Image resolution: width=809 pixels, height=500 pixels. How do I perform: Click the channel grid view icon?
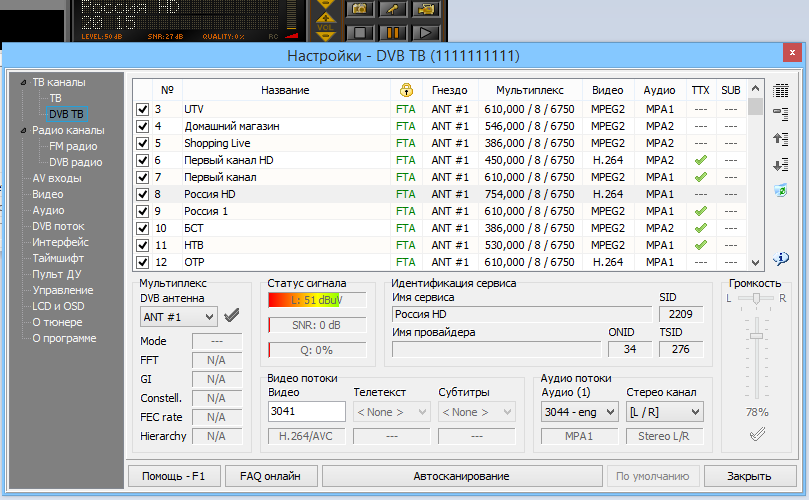[x=781, y=90]
